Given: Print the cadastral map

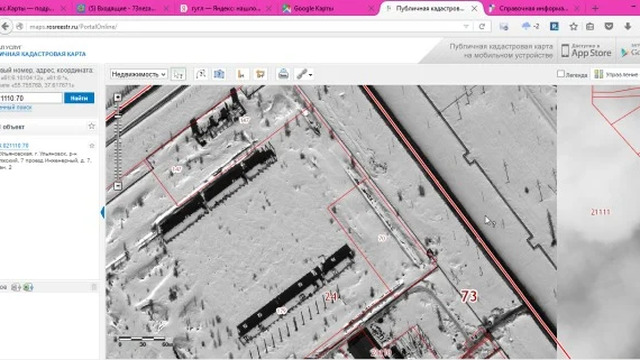Looking at the screenshot, I should [x=283, y=74].
